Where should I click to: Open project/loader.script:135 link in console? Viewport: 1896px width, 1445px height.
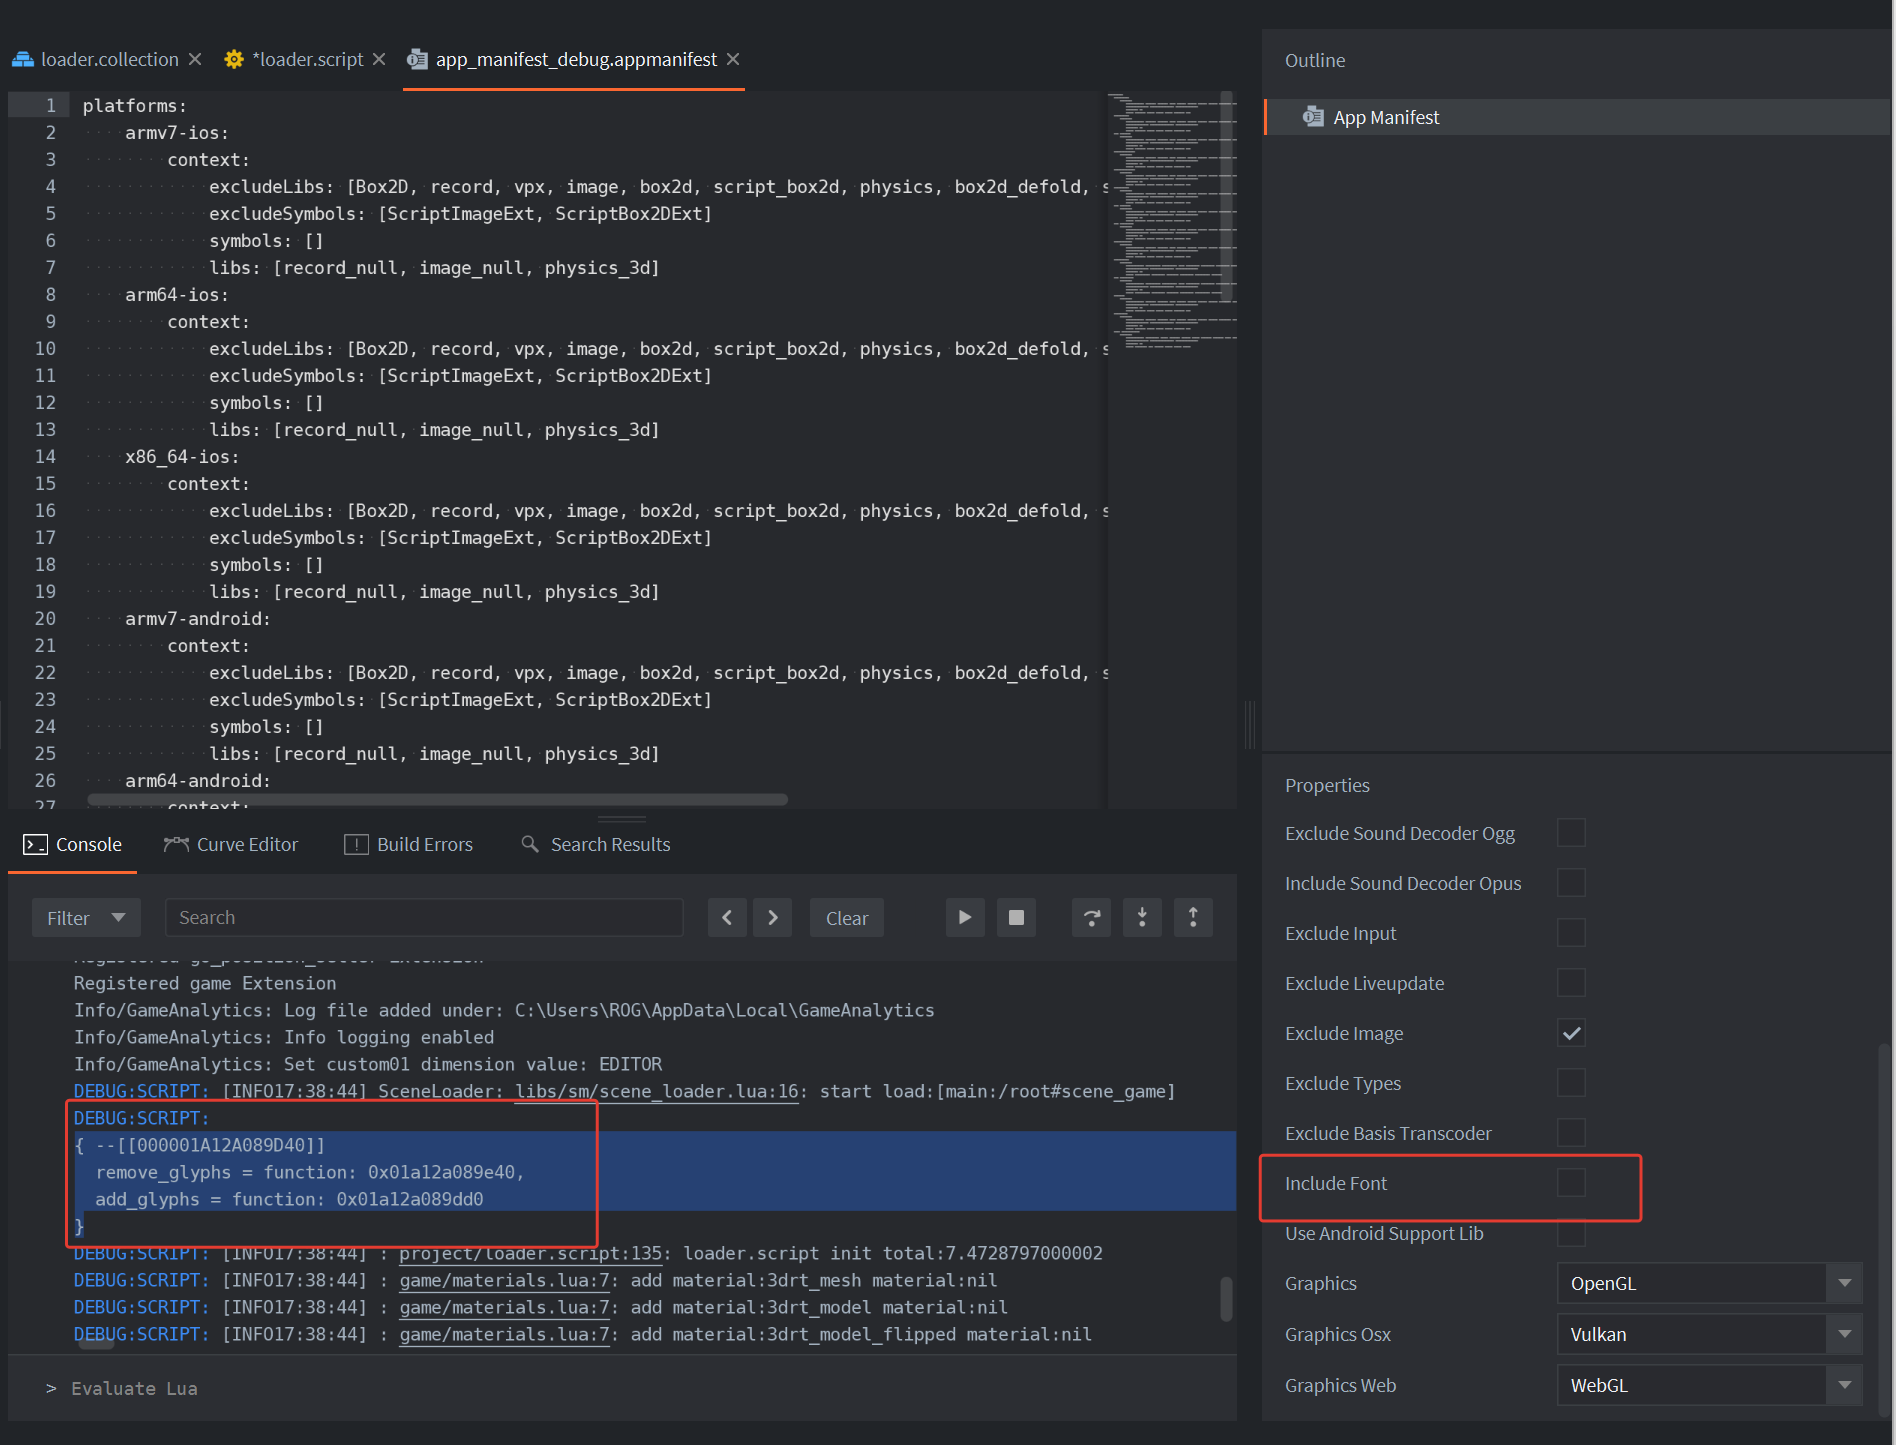pyautogui.click(x=531, y=1253)
